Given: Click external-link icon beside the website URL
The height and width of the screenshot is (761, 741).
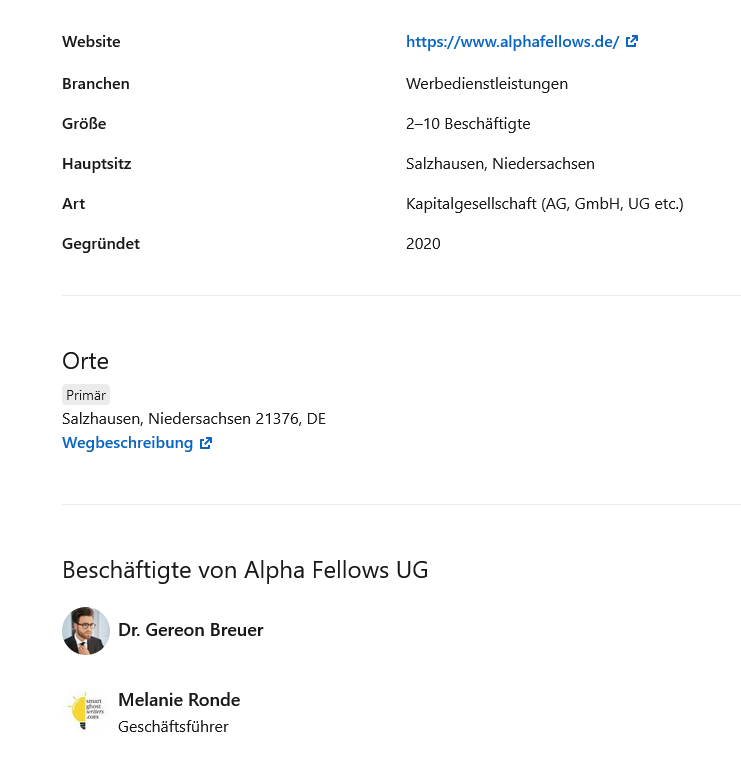Looking at the screenshot, I should click(632, 42).
